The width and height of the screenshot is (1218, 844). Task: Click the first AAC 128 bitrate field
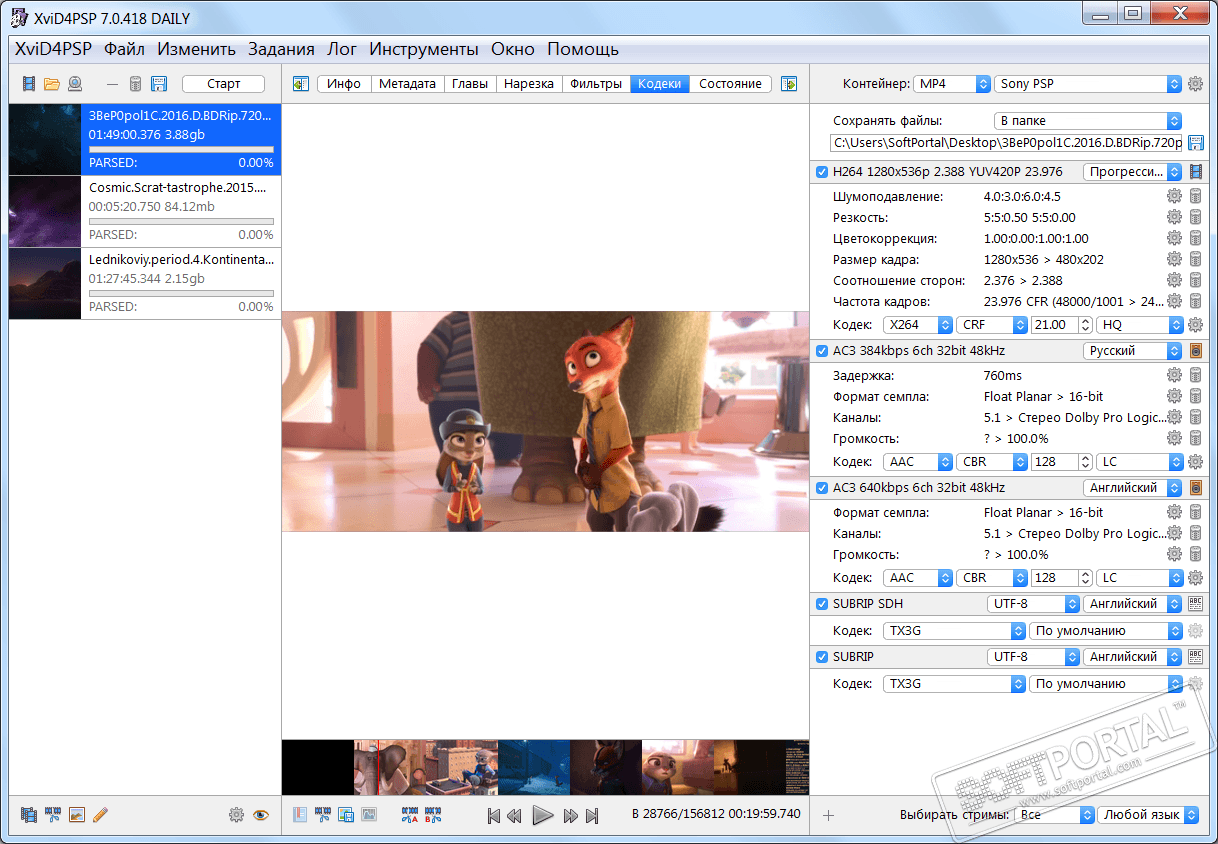tap(1062, 462)
